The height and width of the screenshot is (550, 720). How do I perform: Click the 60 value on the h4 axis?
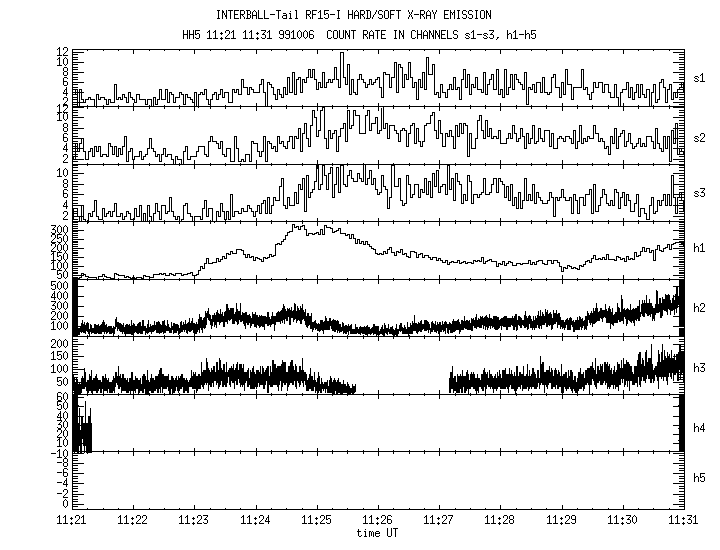62,396
